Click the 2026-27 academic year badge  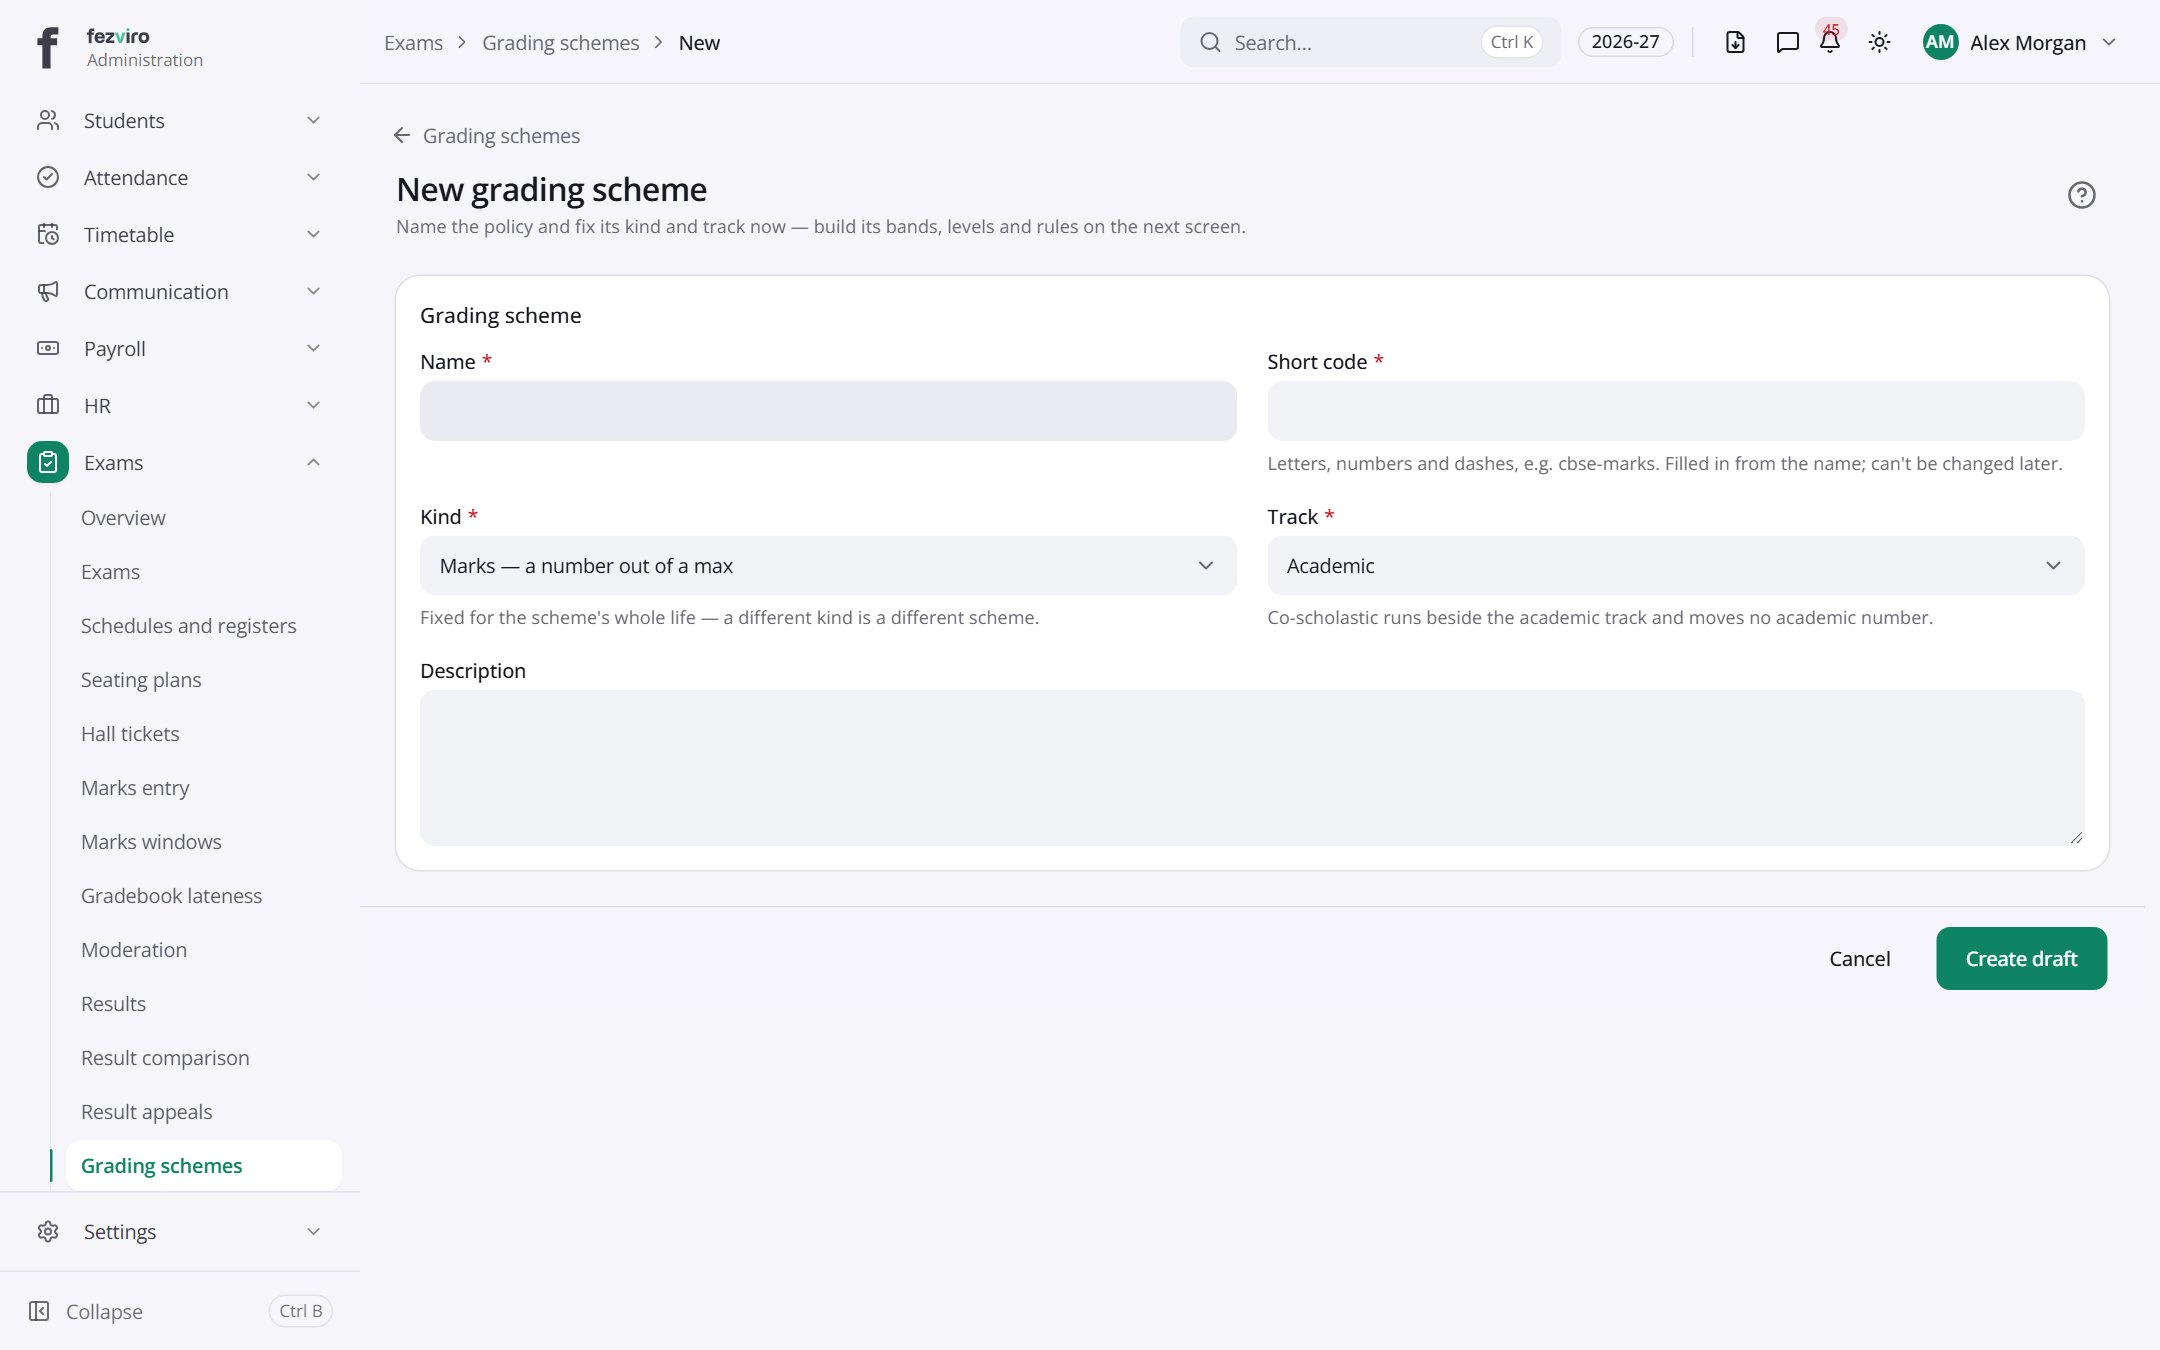(x=1625, y=42)
